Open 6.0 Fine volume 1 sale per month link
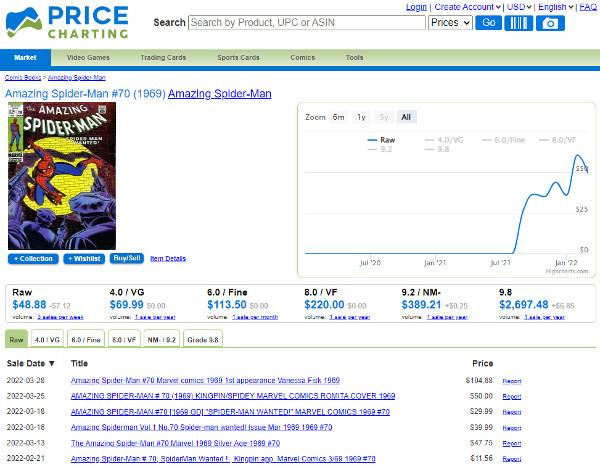This screenshot has width=600, height=467. (255, 317)
